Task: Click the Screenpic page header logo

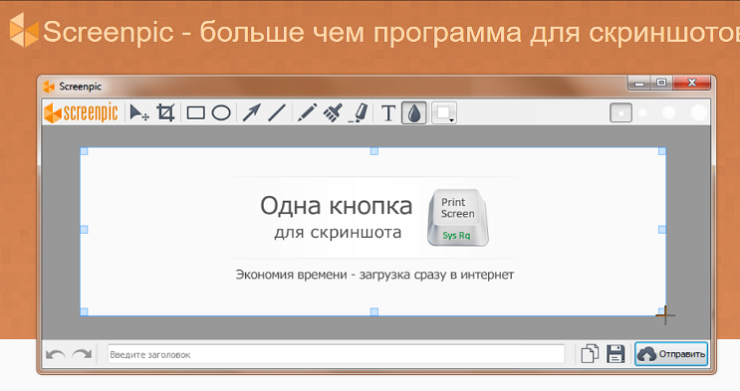Action: coord(24,30)
